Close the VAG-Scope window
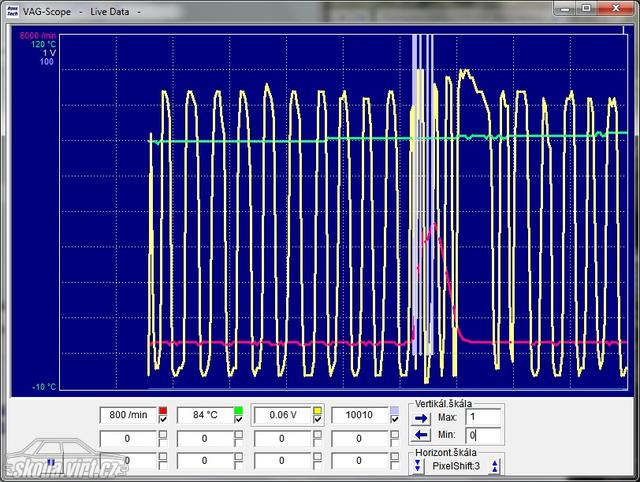The height and width of the screenshot is (482, 640). (616, 8)
